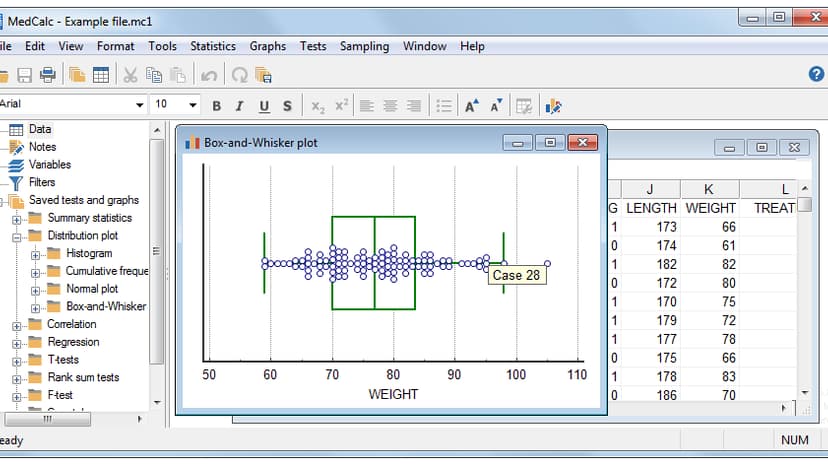This screenshot has height=465, width=828.
Task: Select the WEIGHT cell with value 82
Action: click(x=710, y=264)
